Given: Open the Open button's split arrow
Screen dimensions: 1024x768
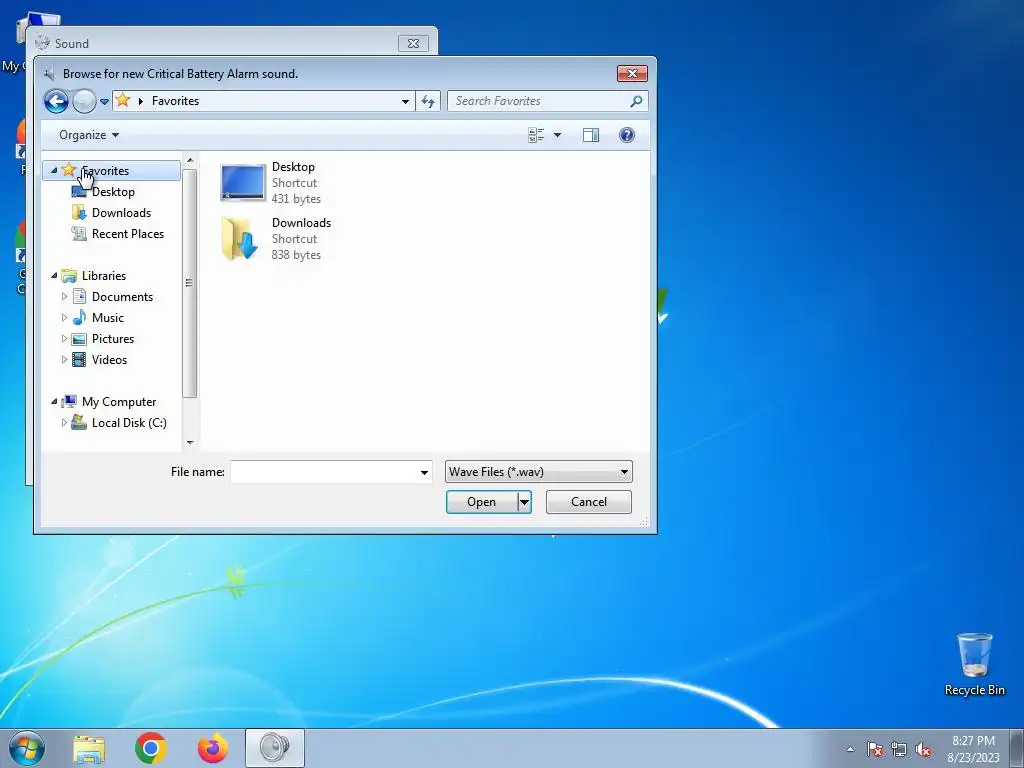Looking at the screenshot, I should point(524,502).
